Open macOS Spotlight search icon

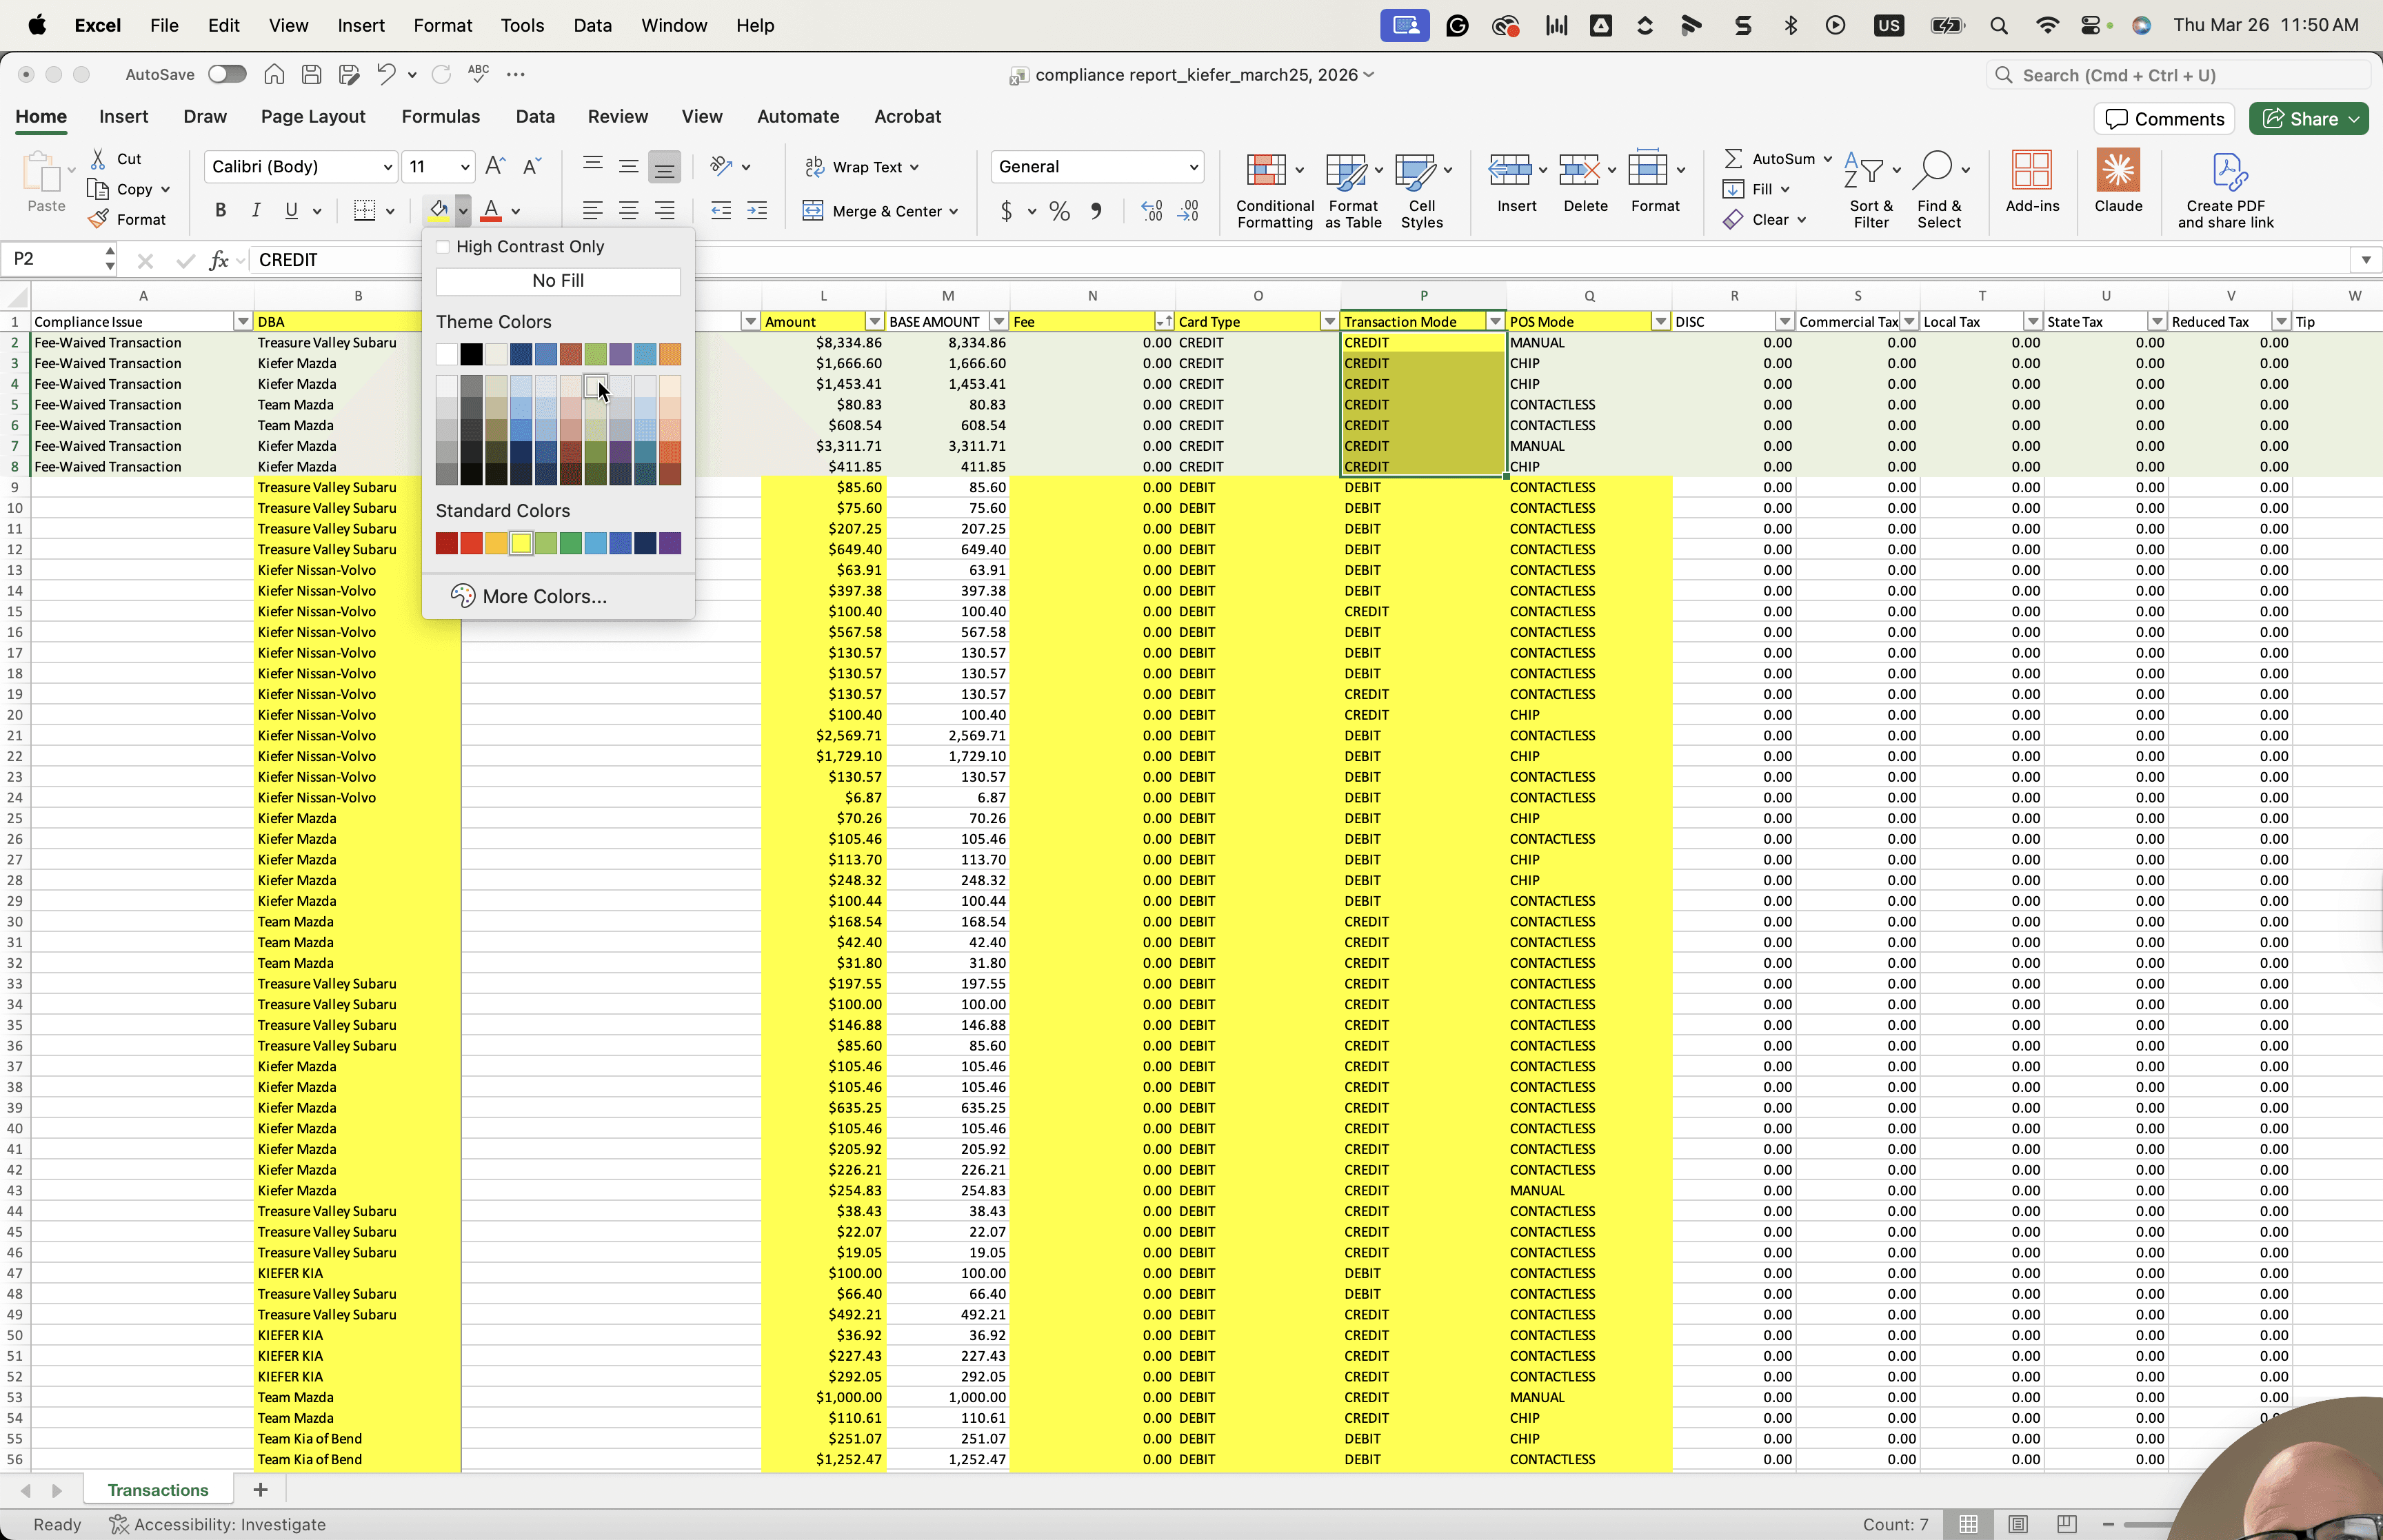point(1999,25)
